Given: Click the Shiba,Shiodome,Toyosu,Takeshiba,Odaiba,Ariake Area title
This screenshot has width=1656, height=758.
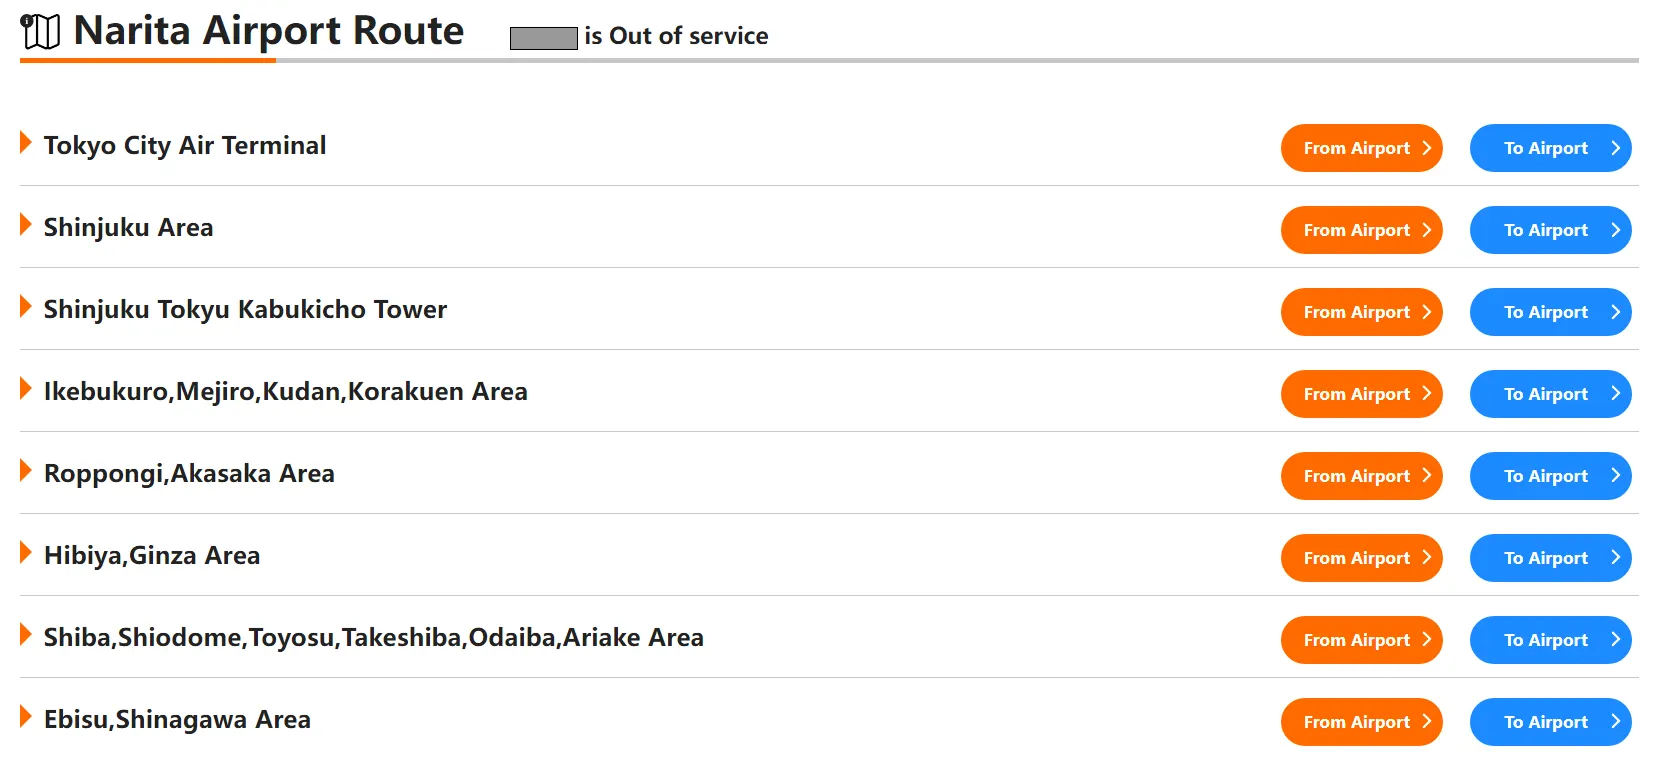Looking at the screenshot, I should (373, 638).
